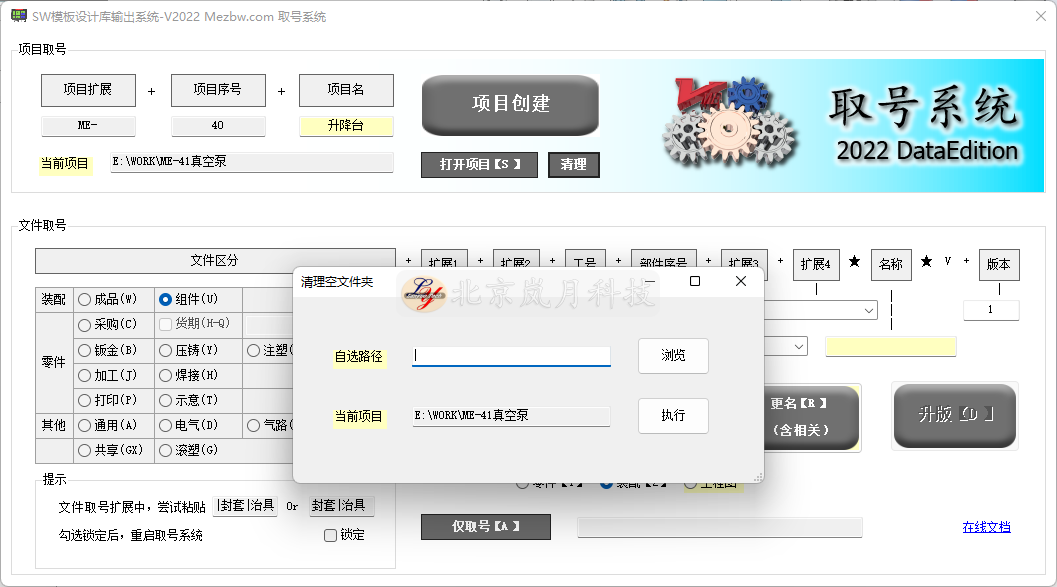The image size is (1057, 587).
Task: Enable the 锁定 checkbox
Action: pos(331,535)
